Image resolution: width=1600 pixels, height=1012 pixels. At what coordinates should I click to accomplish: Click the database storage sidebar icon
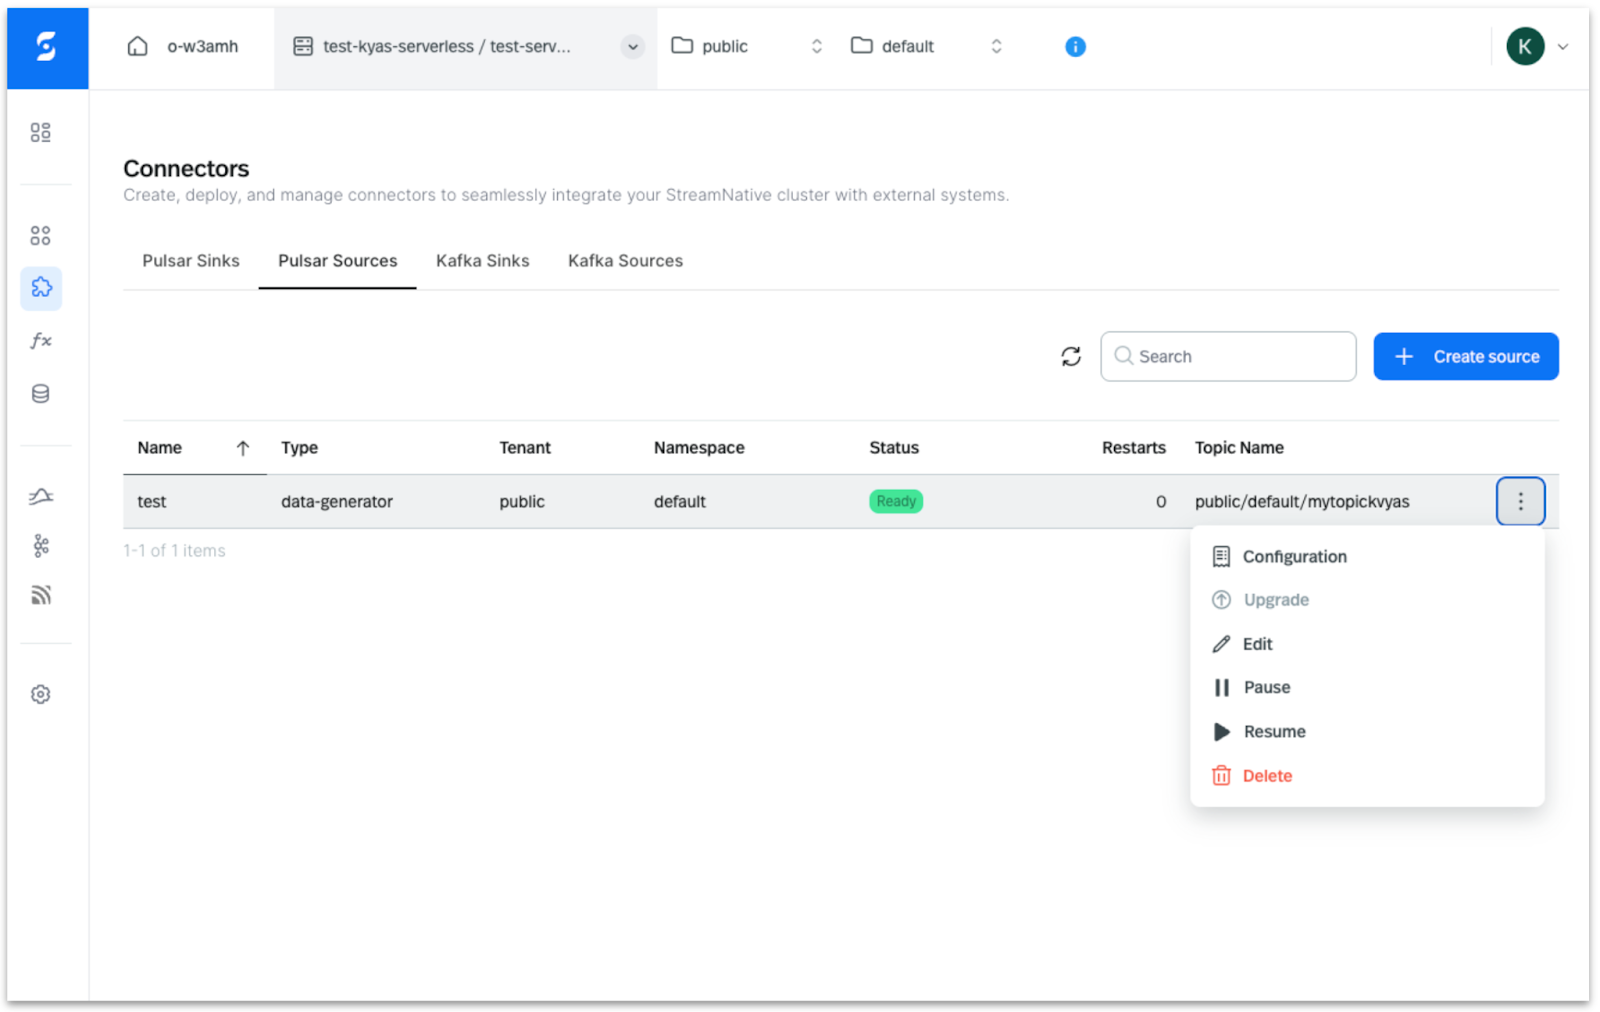41,394
